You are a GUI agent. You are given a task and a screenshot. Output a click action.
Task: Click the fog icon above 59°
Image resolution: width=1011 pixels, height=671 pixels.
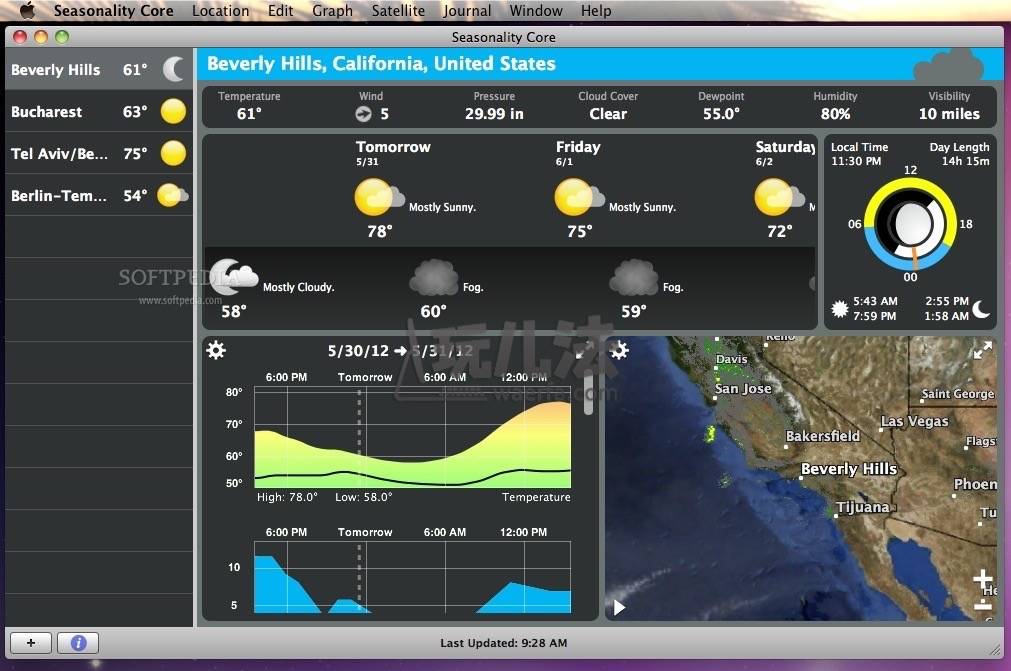[634, 277]
